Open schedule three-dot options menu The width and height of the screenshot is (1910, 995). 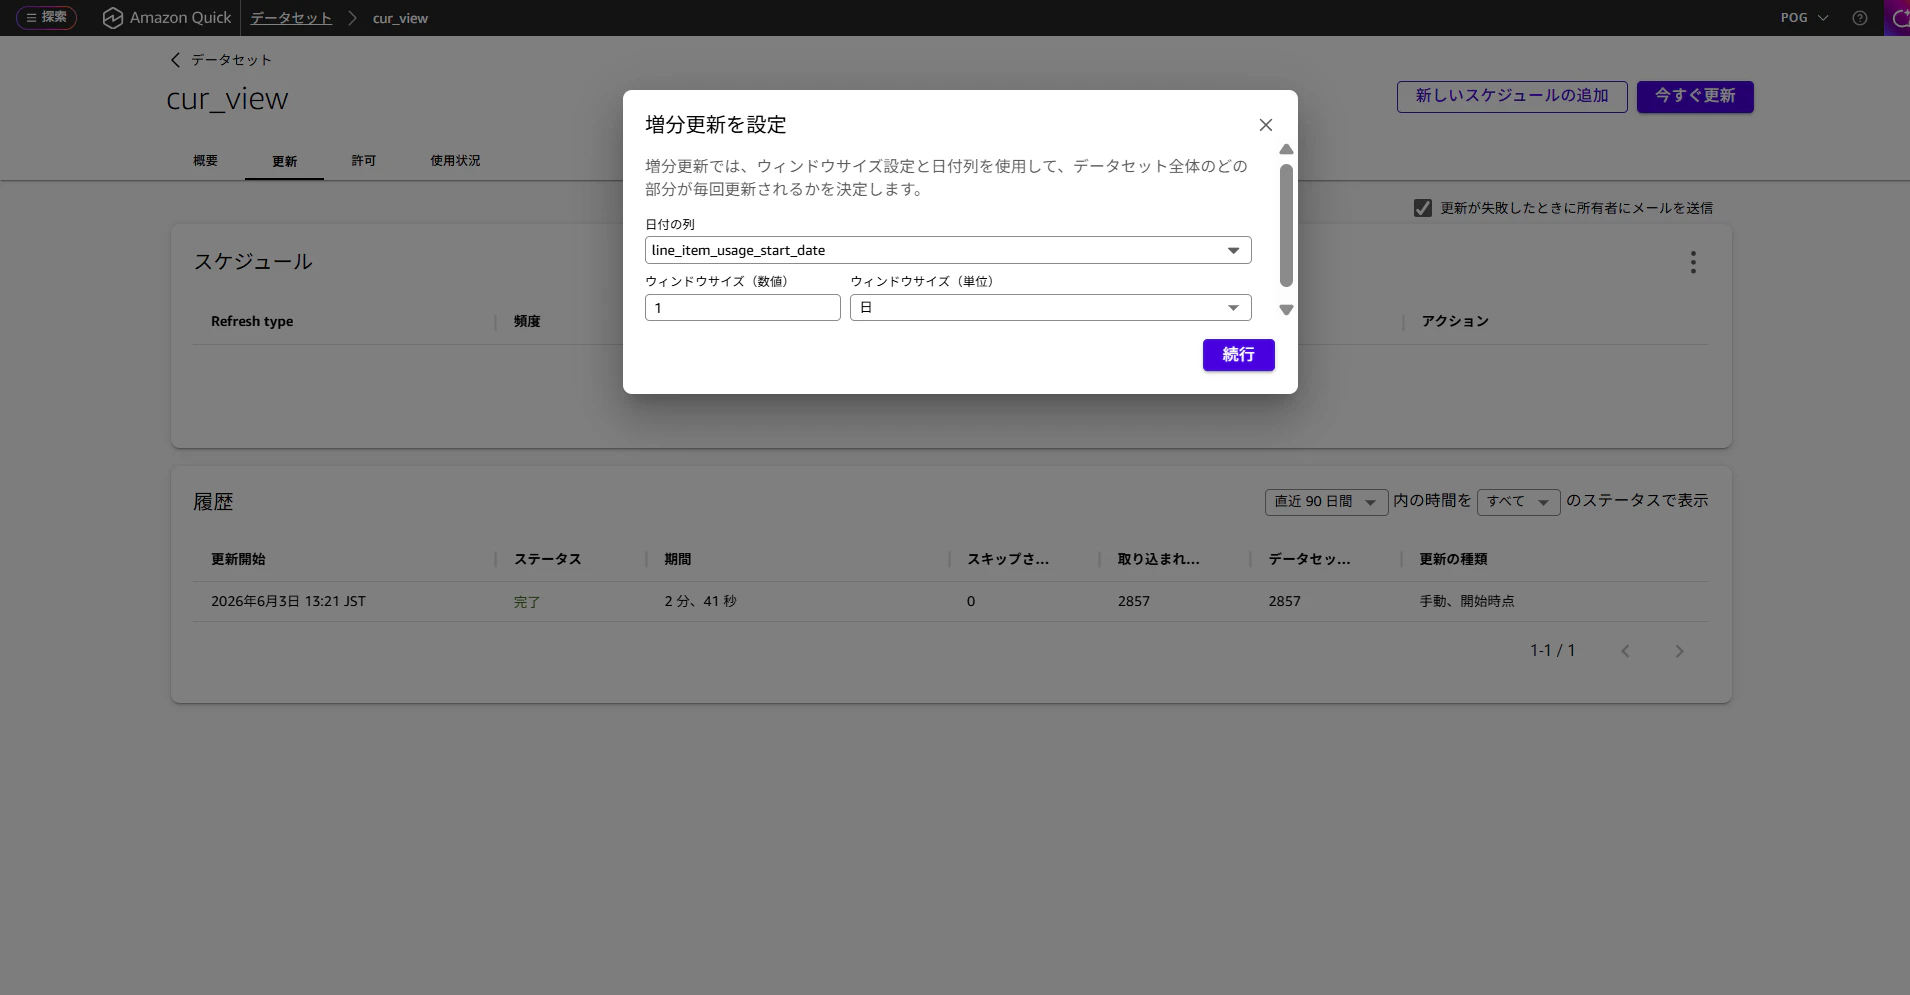(1693, 262)
